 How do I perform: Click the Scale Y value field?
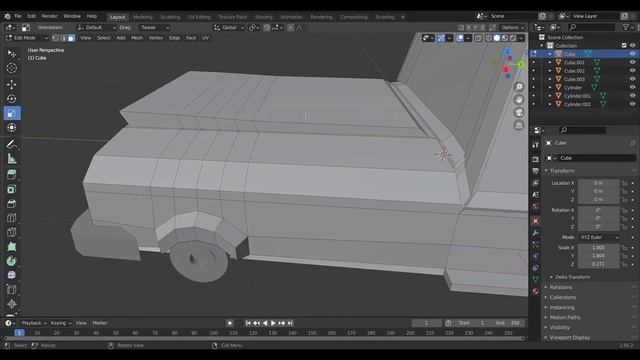(598, 256)
